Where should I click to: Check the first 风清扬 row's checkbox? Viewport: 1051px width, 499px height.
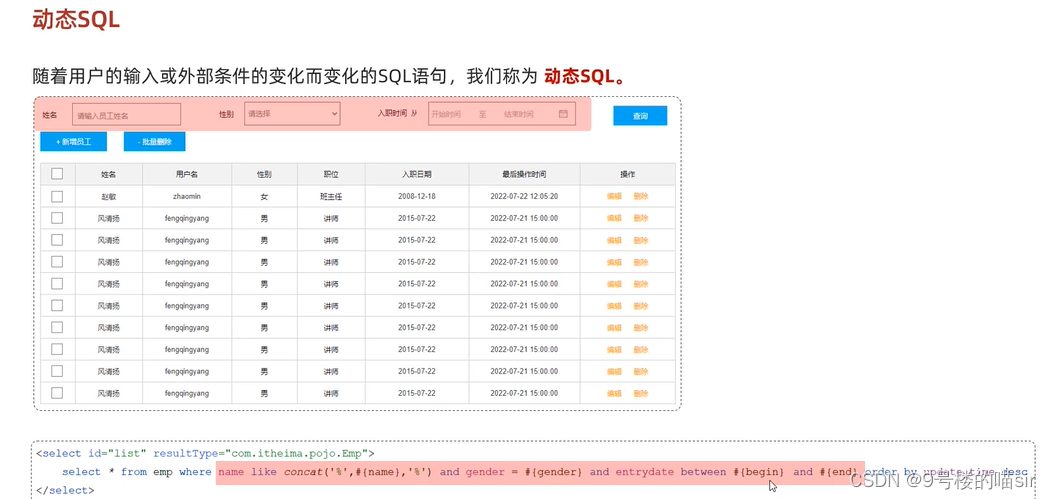(x=57, y=218)
